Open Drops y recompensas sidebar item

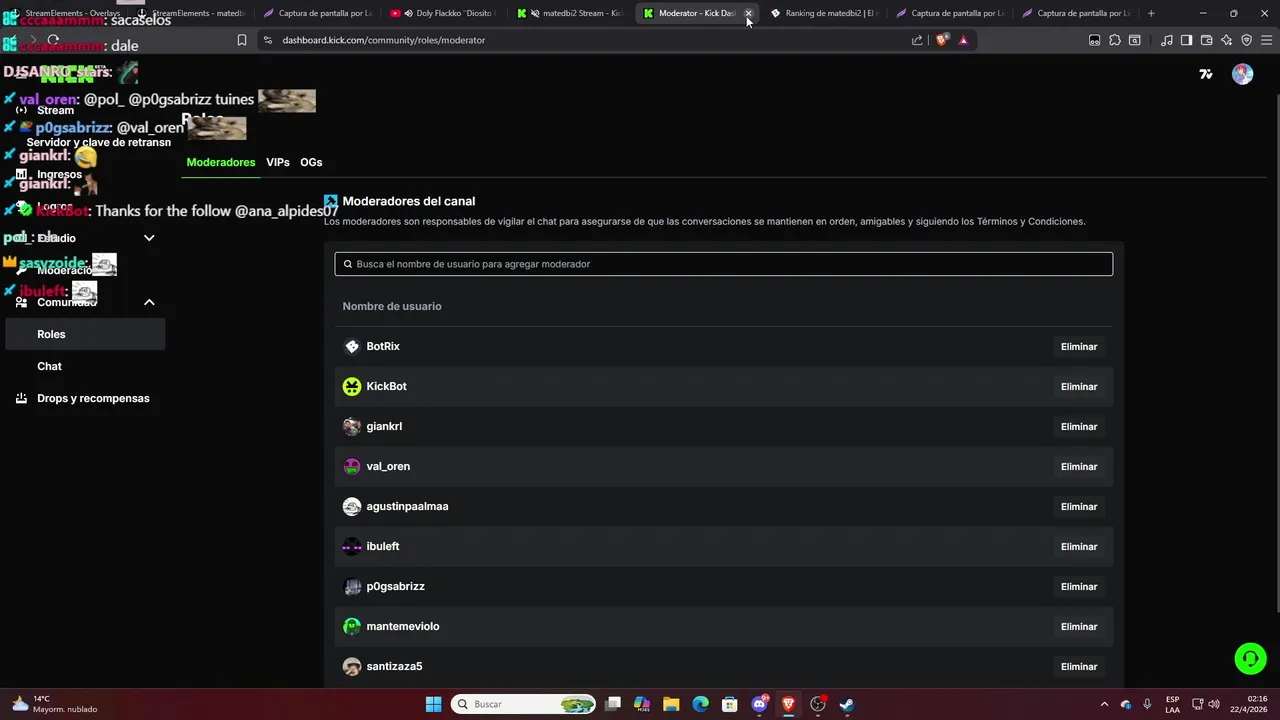[93, 398]
